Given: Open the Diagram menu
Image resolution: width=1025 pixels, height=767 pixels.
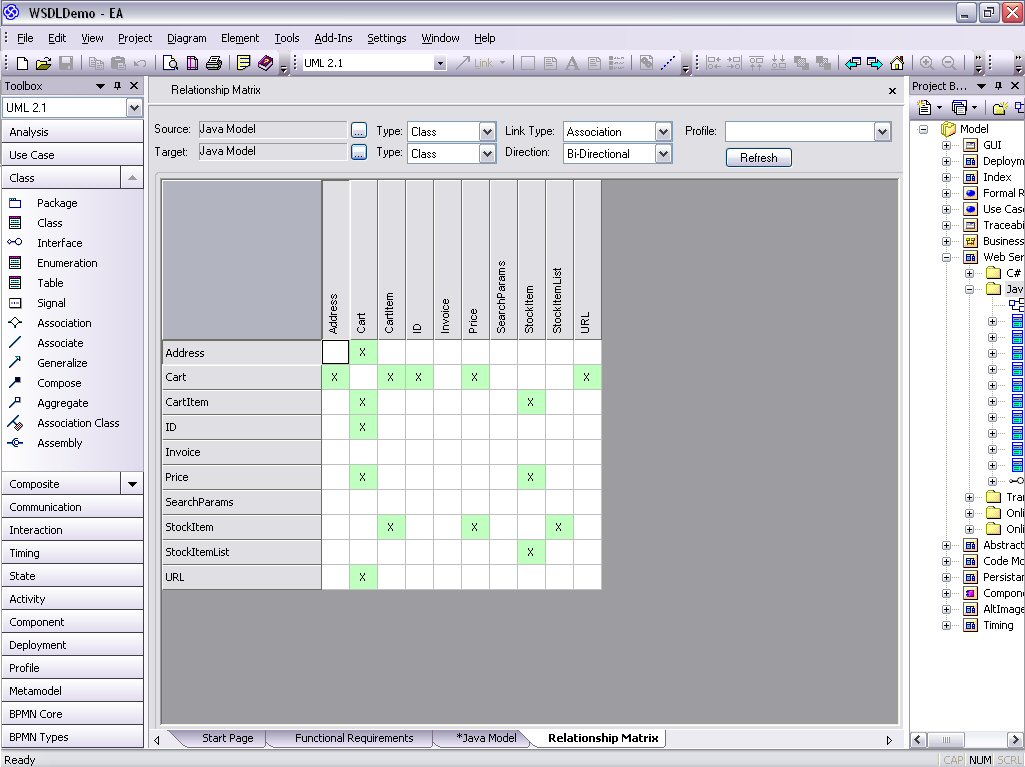Looking at the screenshot, I should (186, 38).
